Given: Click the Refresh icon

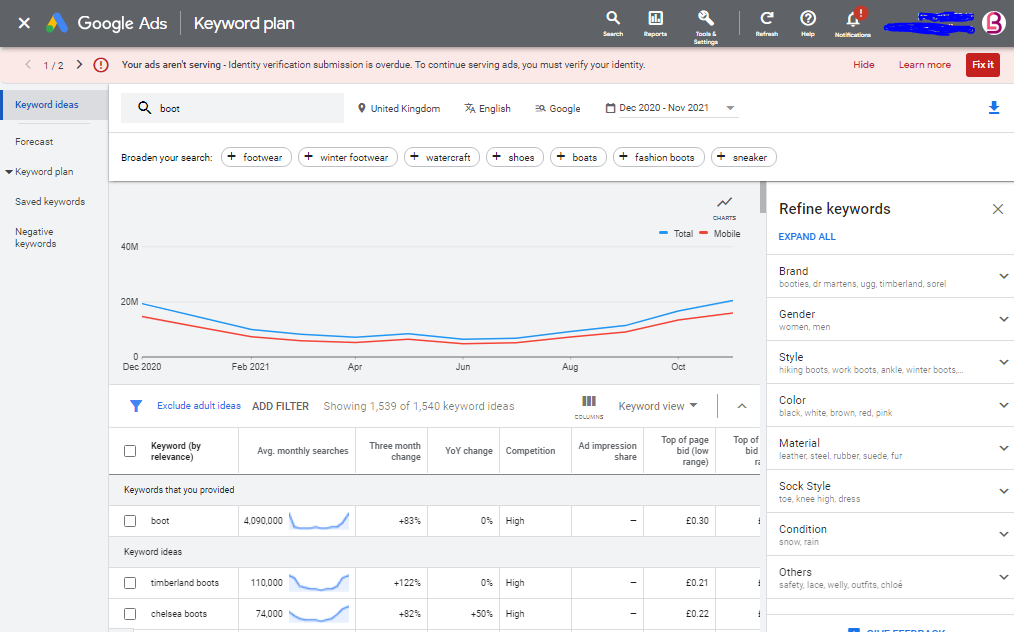Looking at the screenshot, I should [x=766, y=23].
